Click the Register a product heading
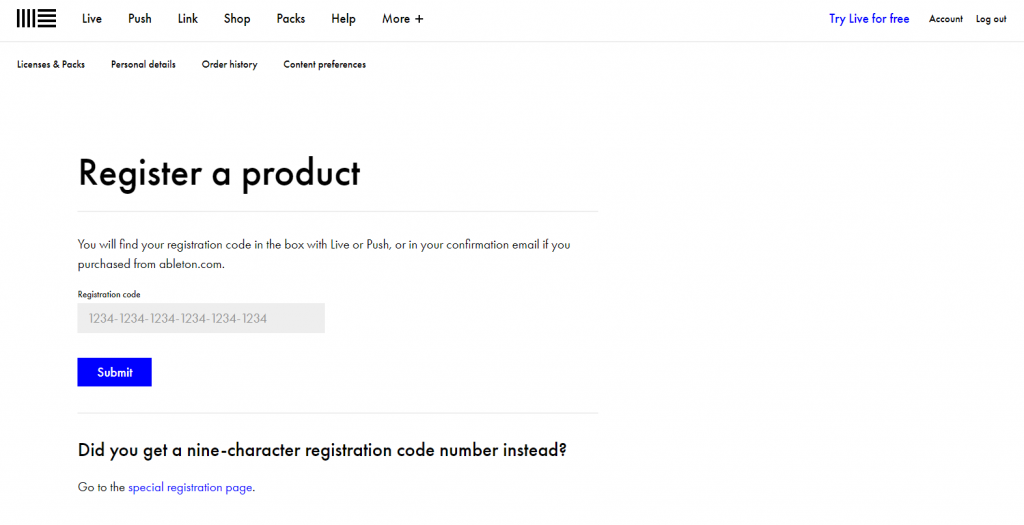The height and width of the screenshot is (525, 1024). 219,173
